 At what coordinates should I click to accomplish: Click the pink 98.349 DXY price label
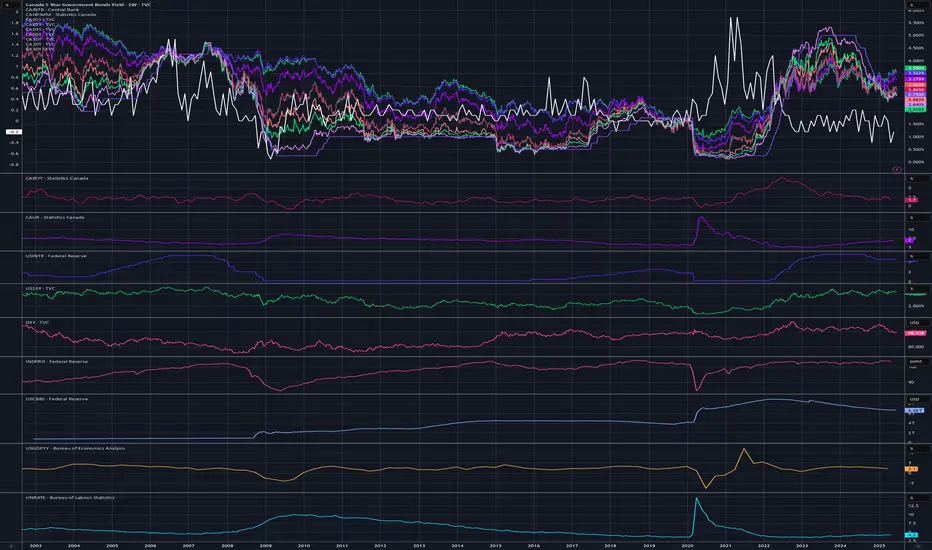915,334
